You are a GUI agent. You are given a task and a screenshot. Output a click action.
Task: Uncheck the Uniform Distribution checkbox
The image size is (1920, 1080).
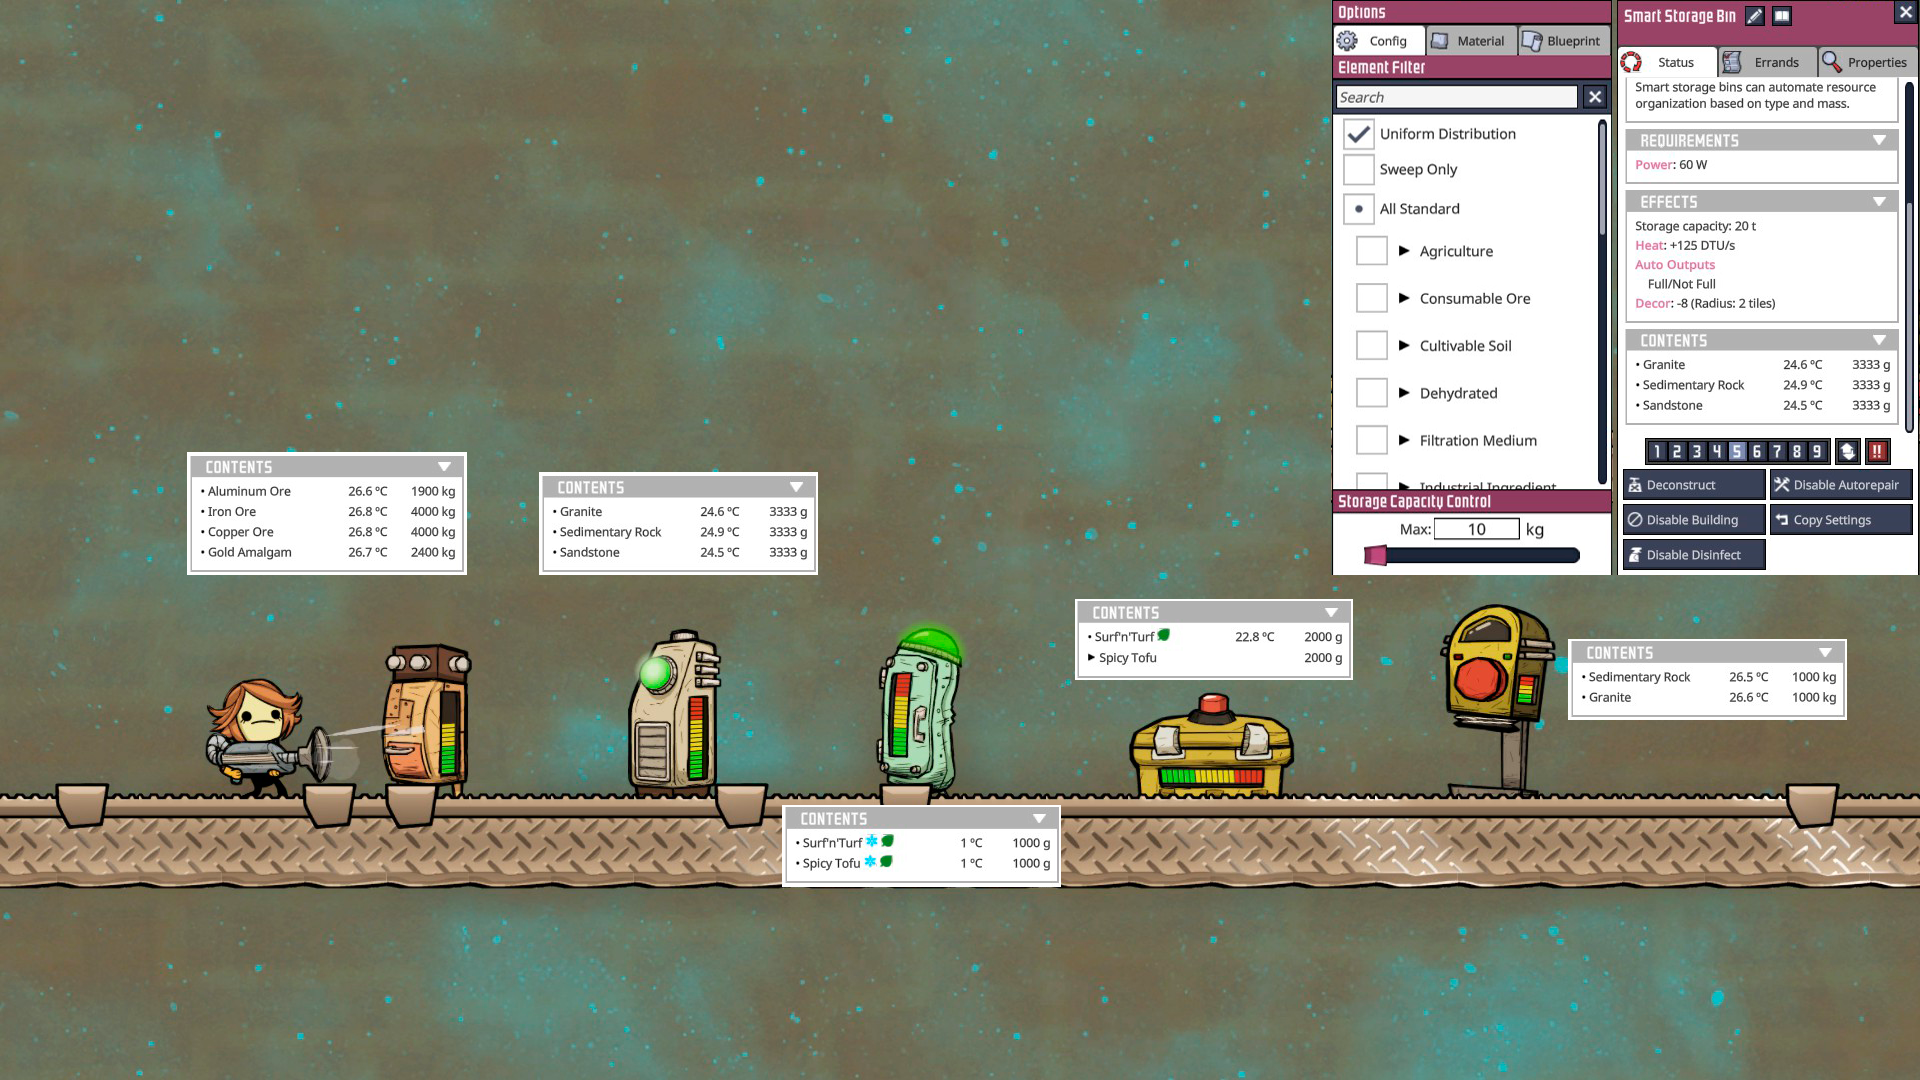point(1358,134)
